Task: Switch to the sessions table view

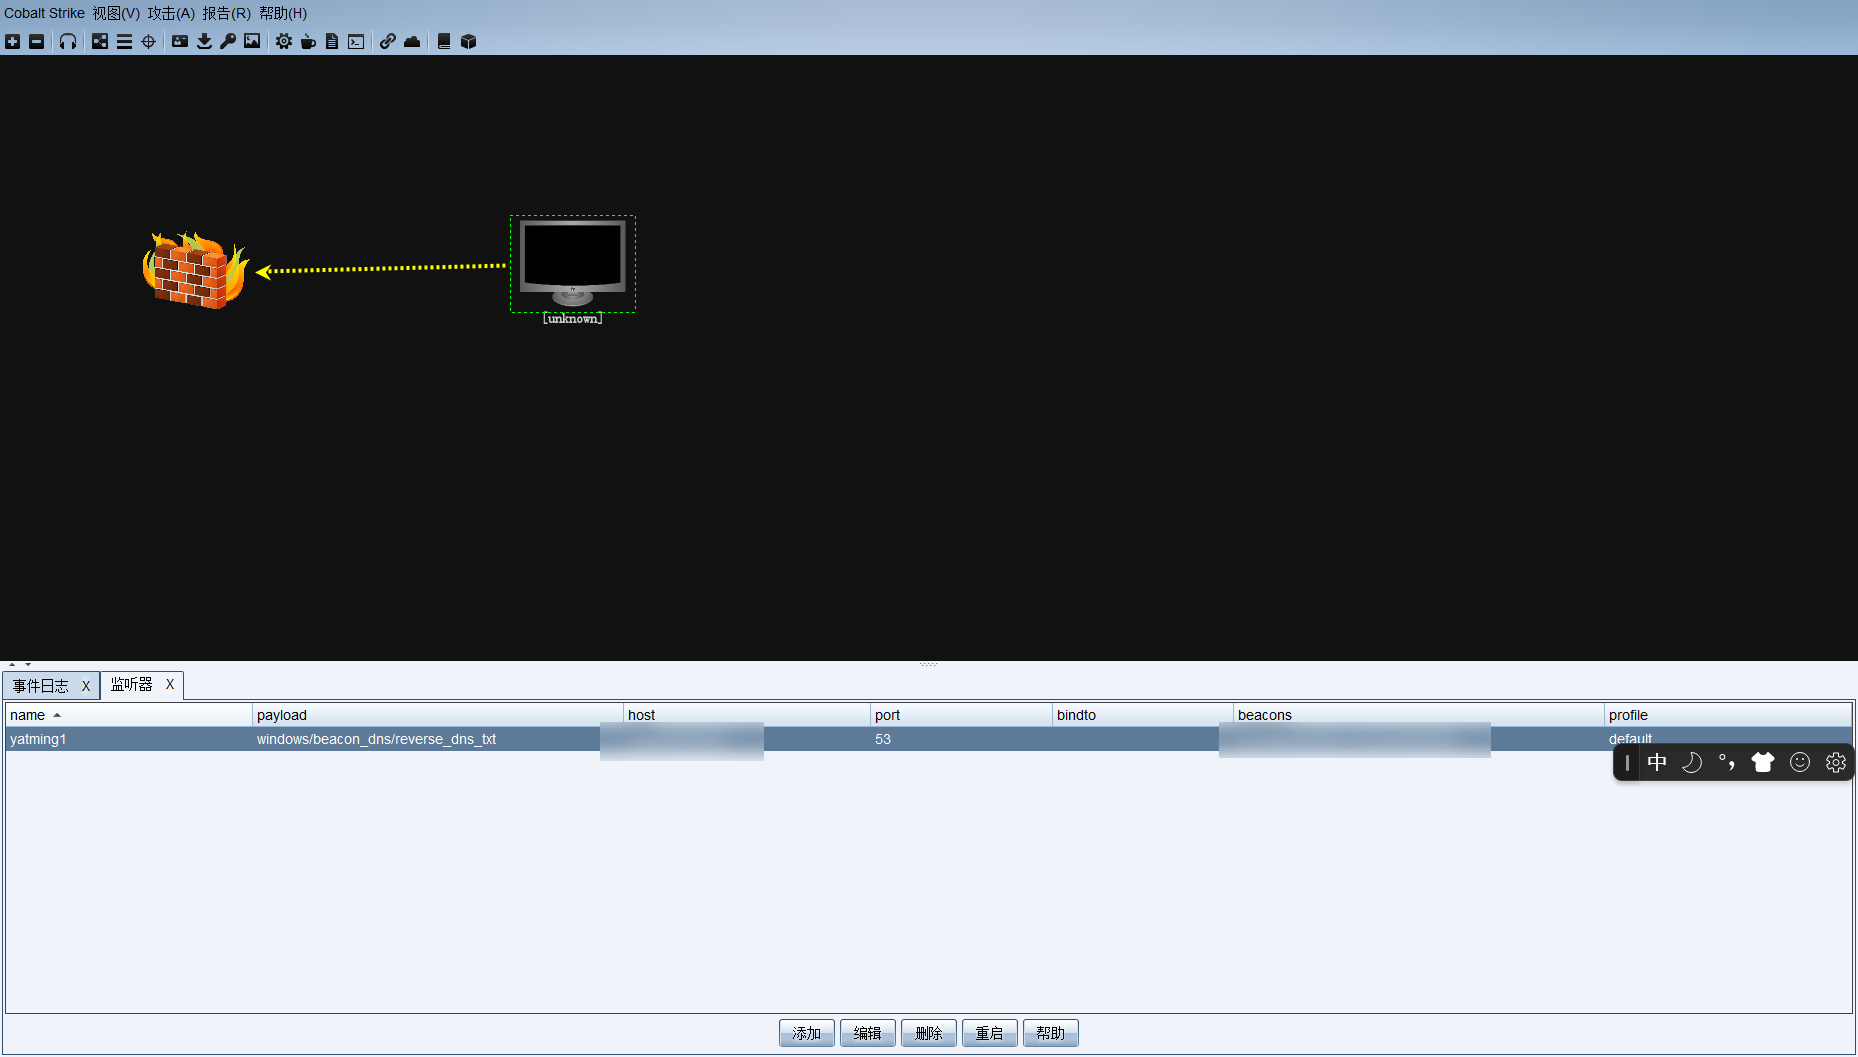Action: [x=124, y=41]
